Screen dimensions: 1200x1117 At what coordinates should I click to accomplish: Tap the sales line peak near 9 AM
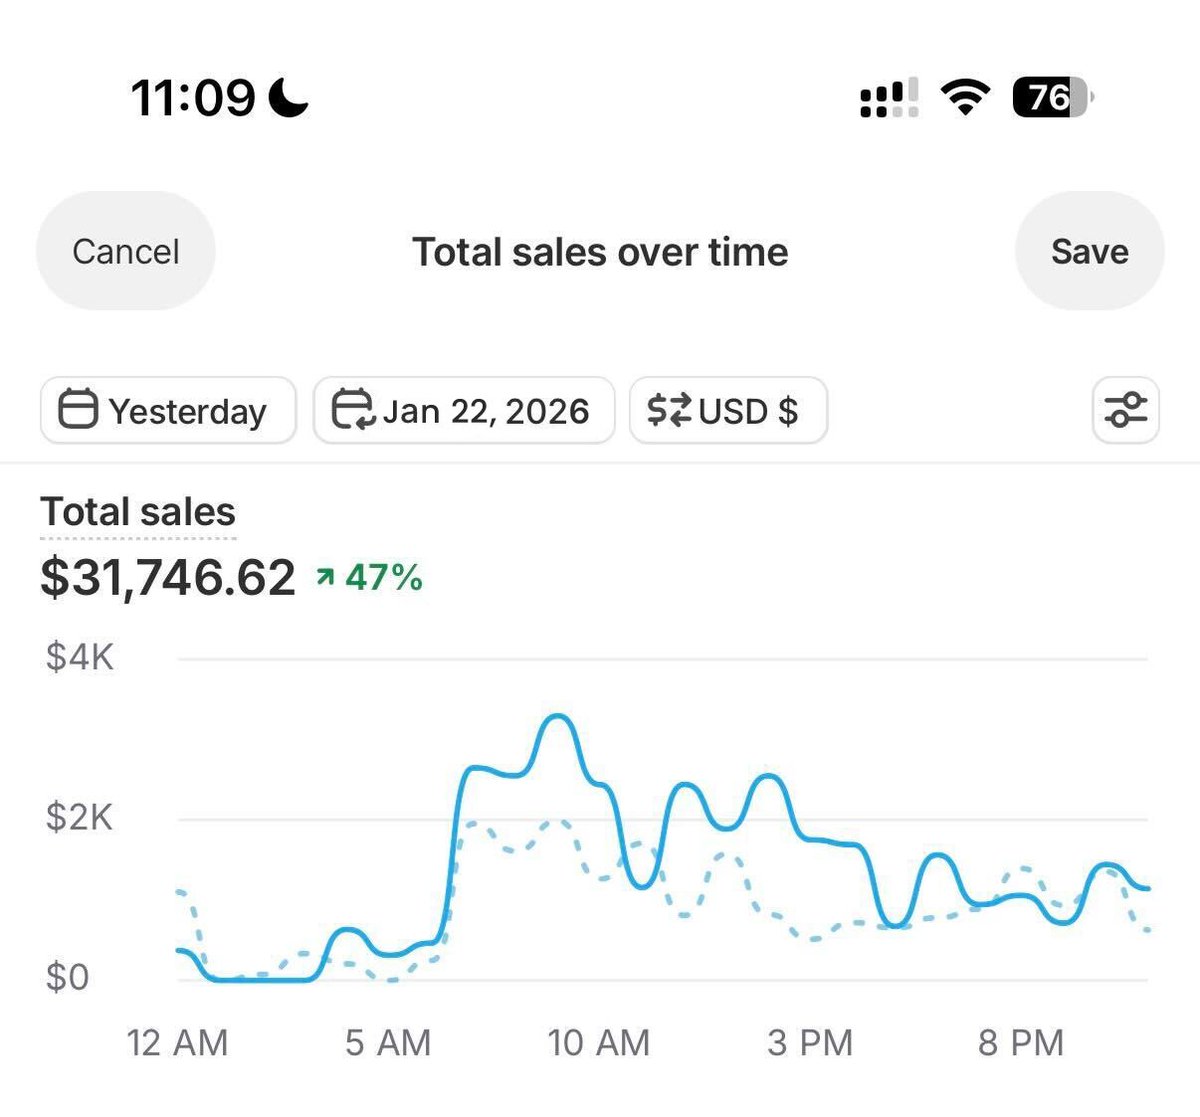tap(558, 717)
